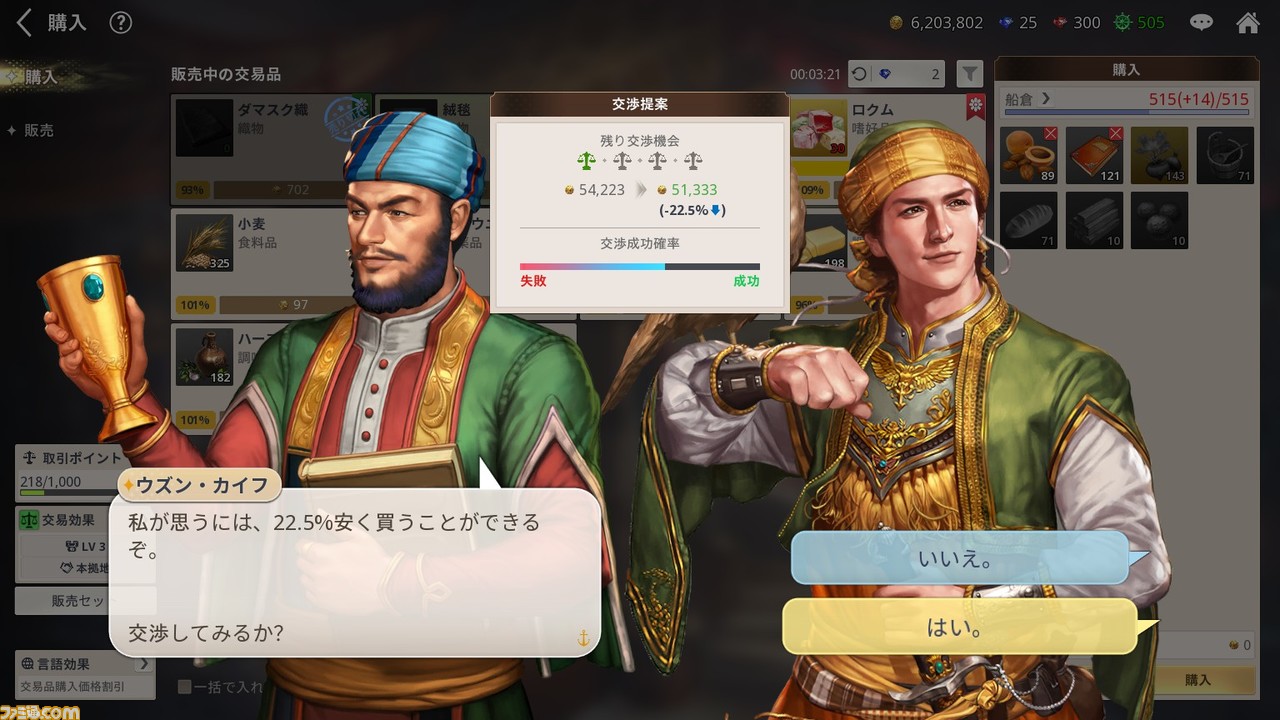Toggle the 一括で入れ checkbox
This screenshot has width=1280, height=720.
pos(184,687)
